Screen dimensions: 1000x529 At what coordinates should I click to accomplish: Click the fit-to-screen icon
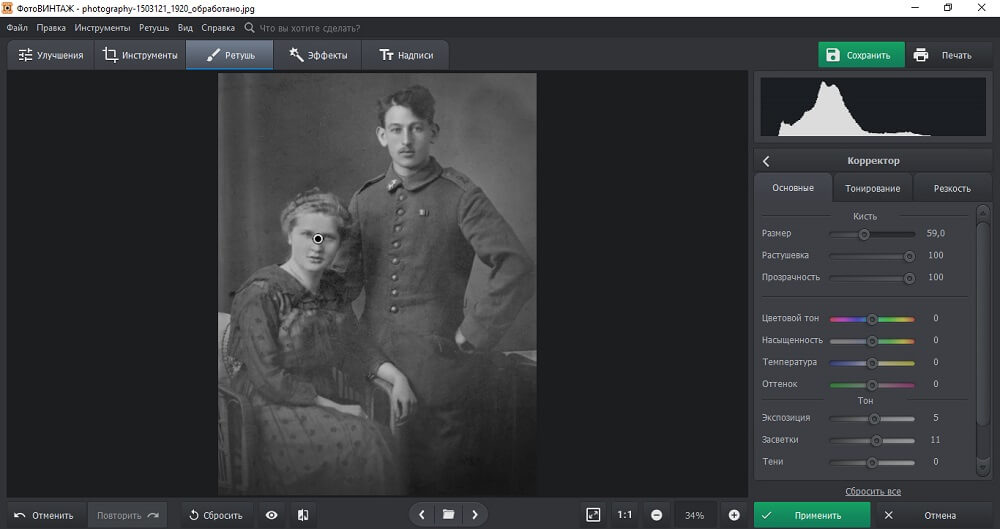click(593, 515)
